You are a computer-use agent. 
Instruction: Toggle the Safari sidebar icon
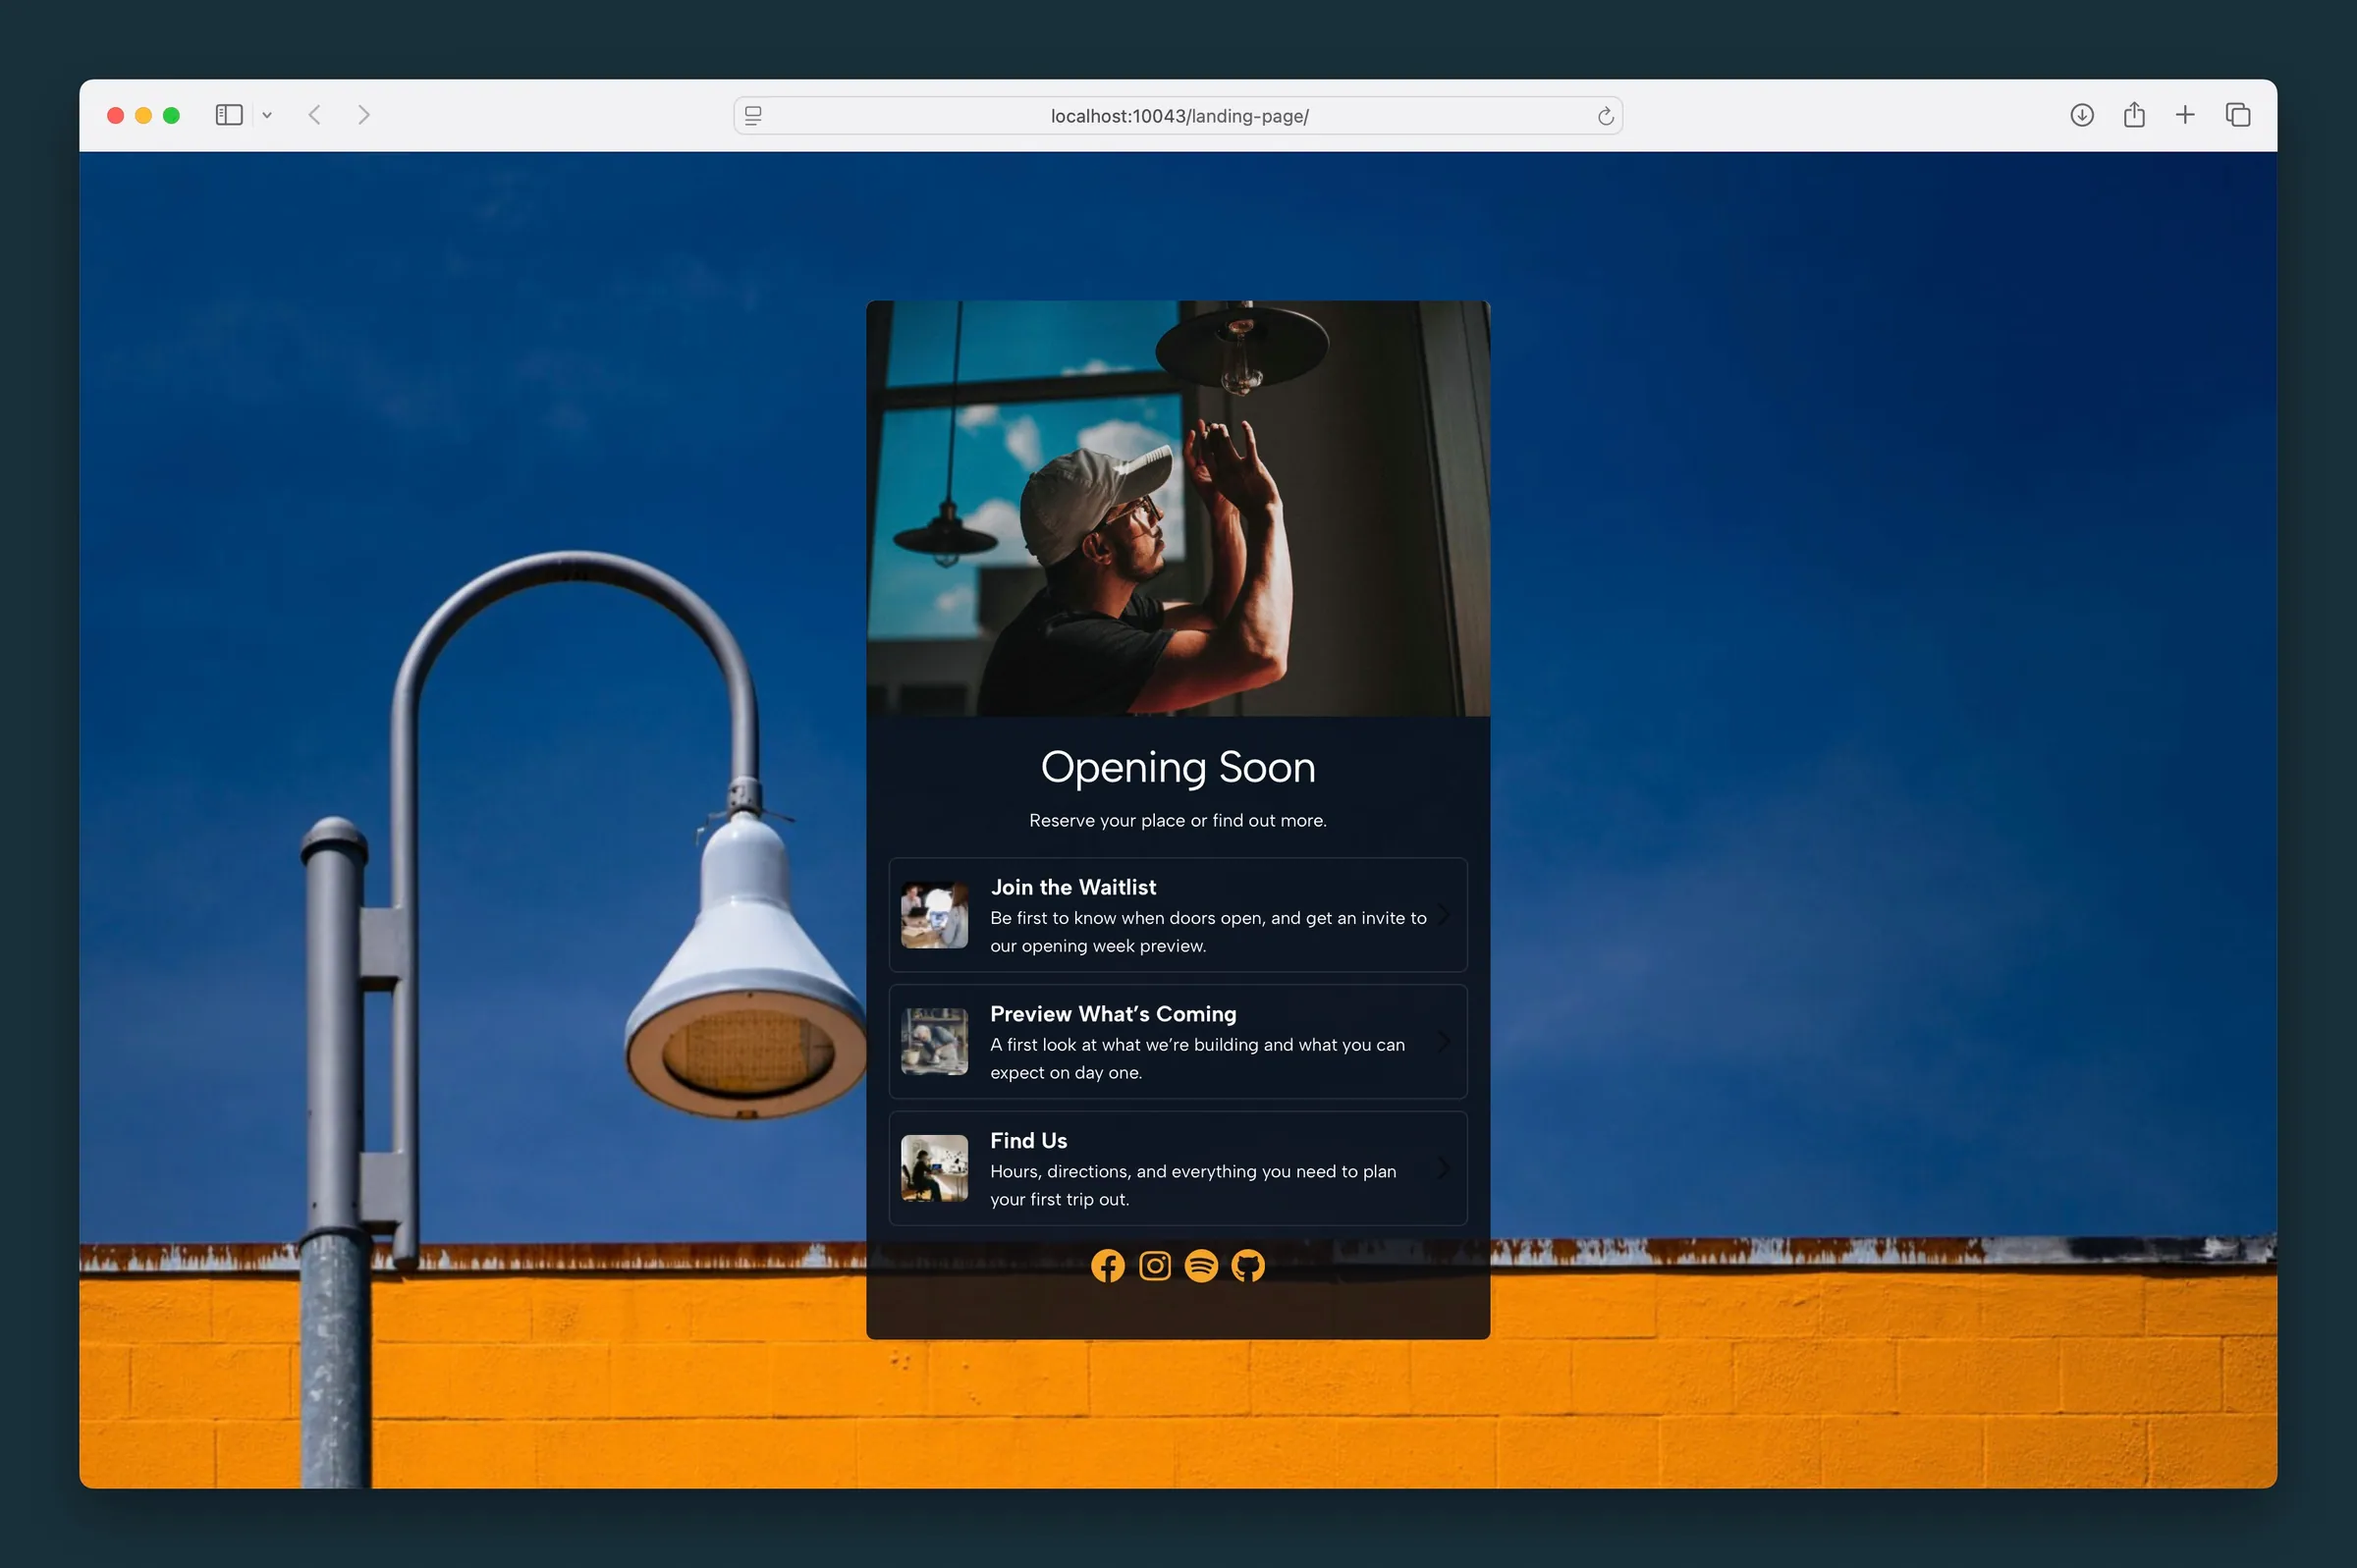pos(229,115)
